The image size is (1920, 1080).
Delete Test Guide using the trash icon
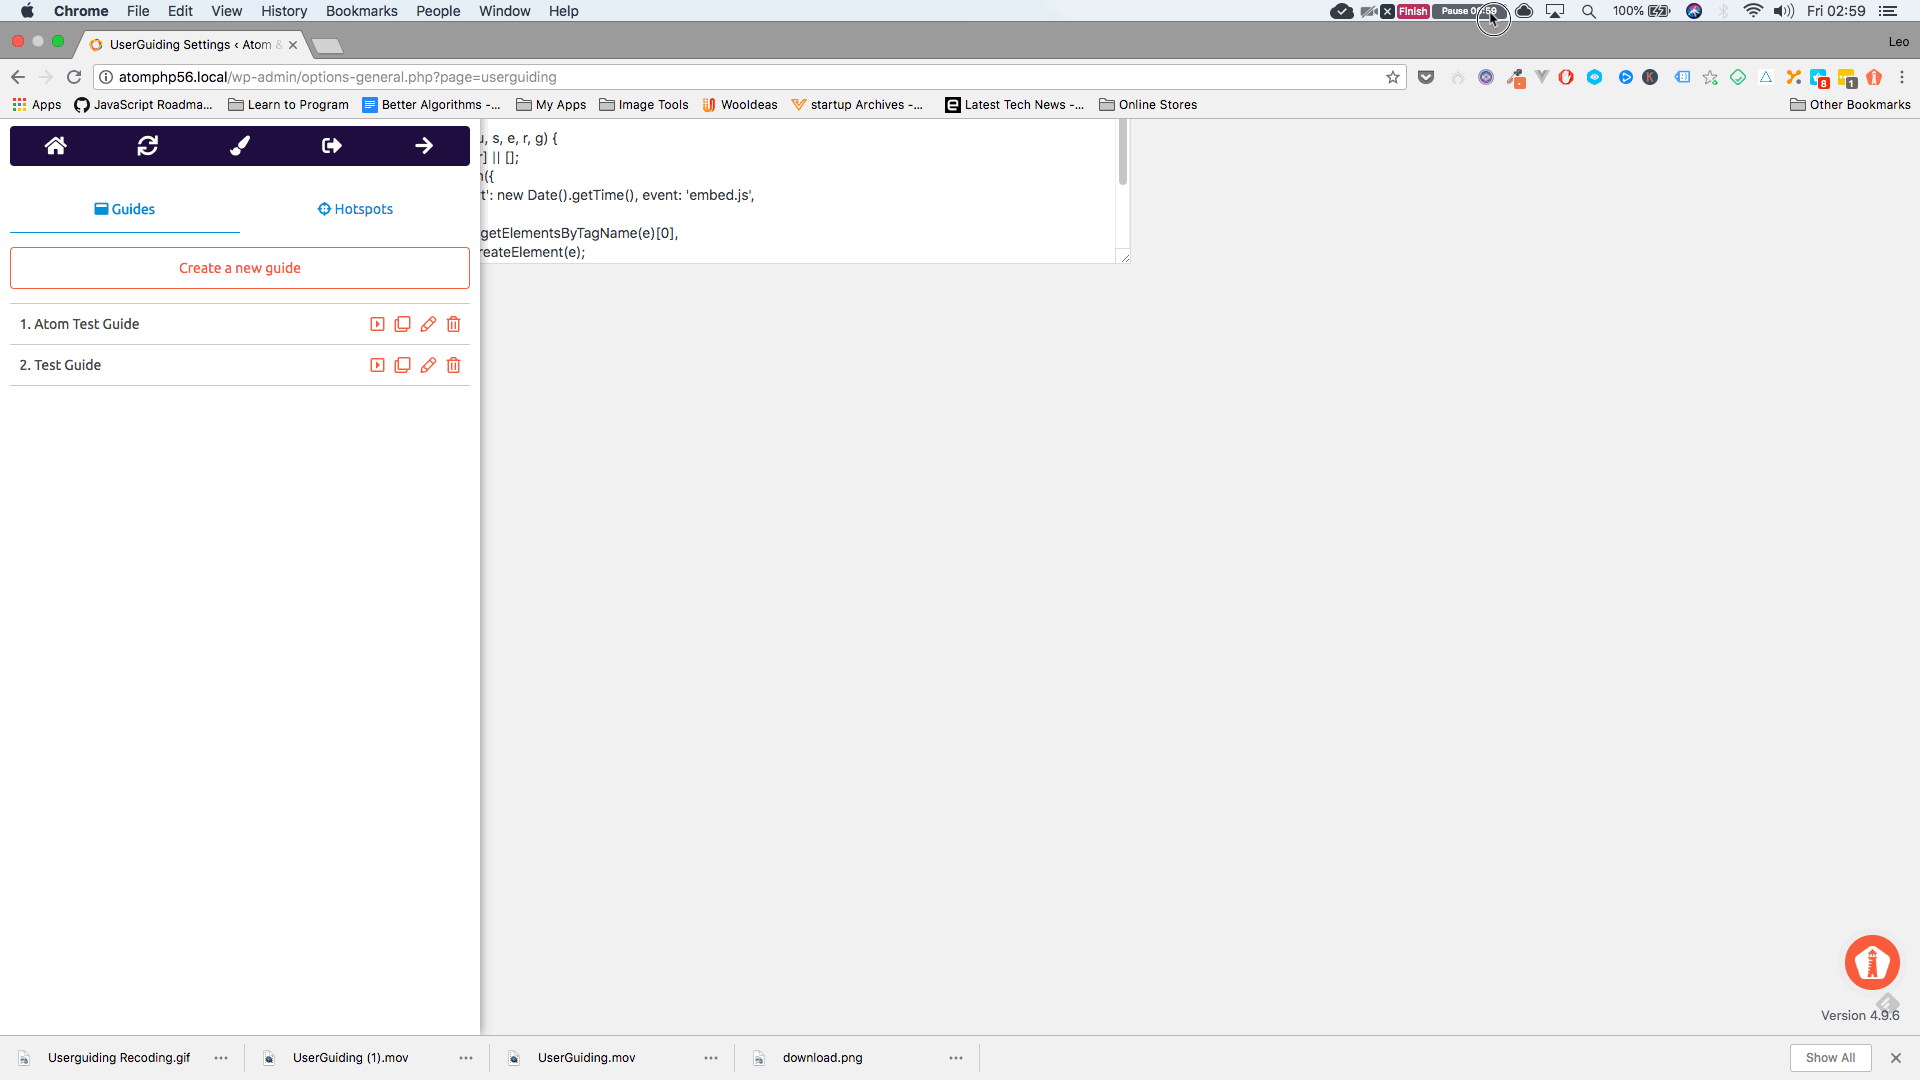(453, 365)
